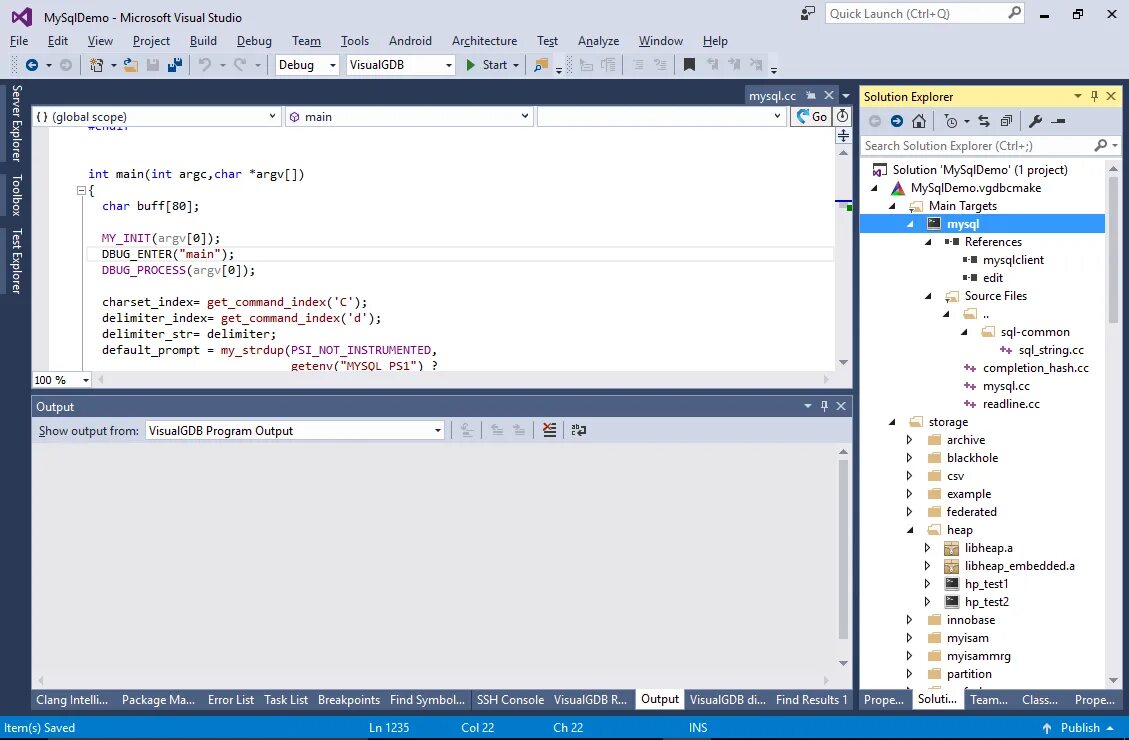
Task: Click the feedback icon beside Quick Launch
Action: tap(807, 14)
